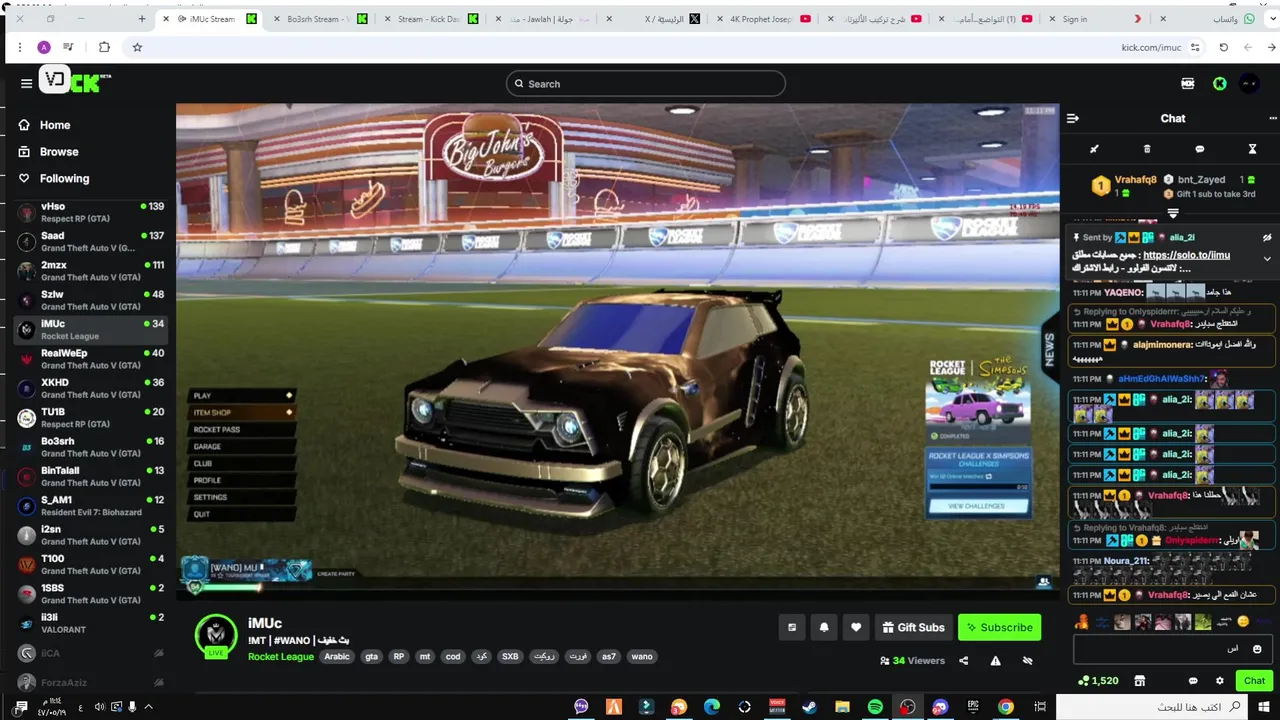Click the taskbar volume icon
The height and width of the screenshot is (720, 1280).
point(99,707)
